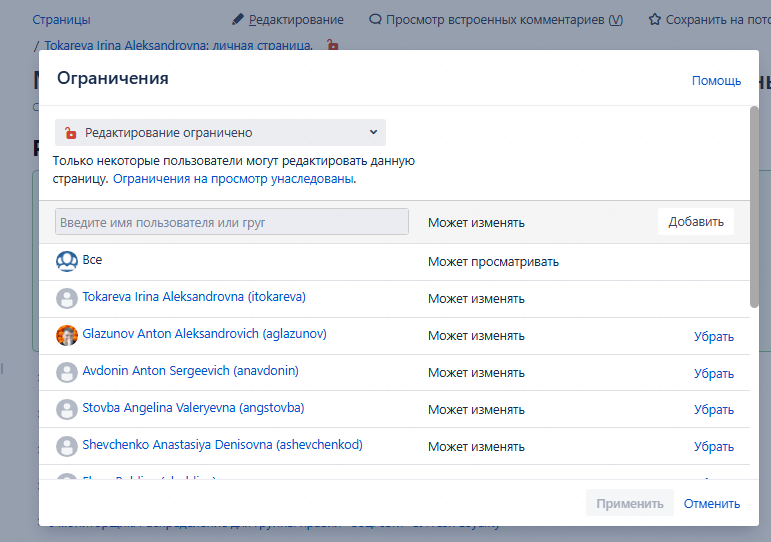Click the star icon to save for later
The height and width of the screenshot is (542, 771).
(x=654, y=19)
